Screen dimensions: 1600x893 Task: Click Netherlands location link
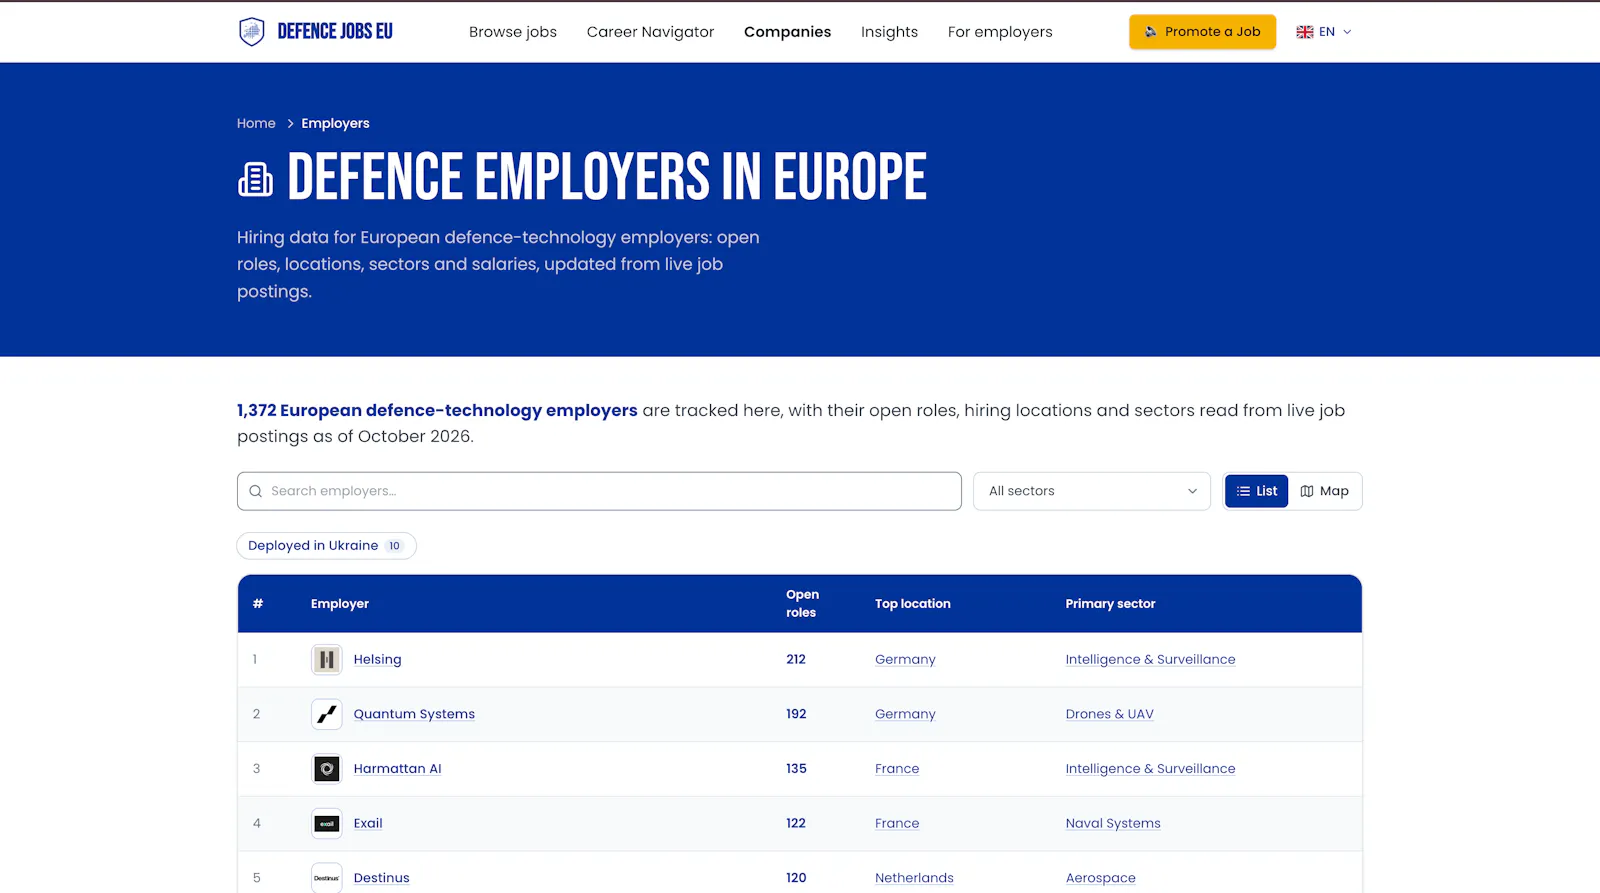pyautogui.click(x=914, y=878)
